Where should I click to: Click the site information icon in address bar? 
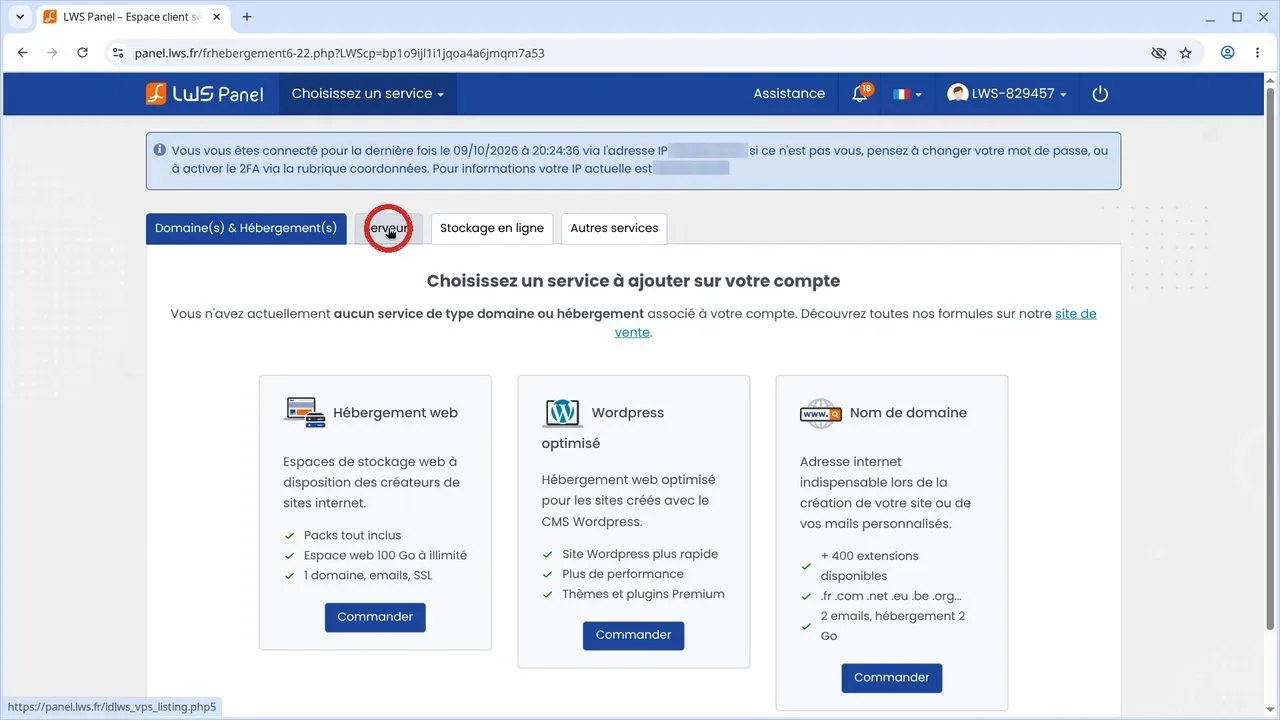click(x=118, y=53)
